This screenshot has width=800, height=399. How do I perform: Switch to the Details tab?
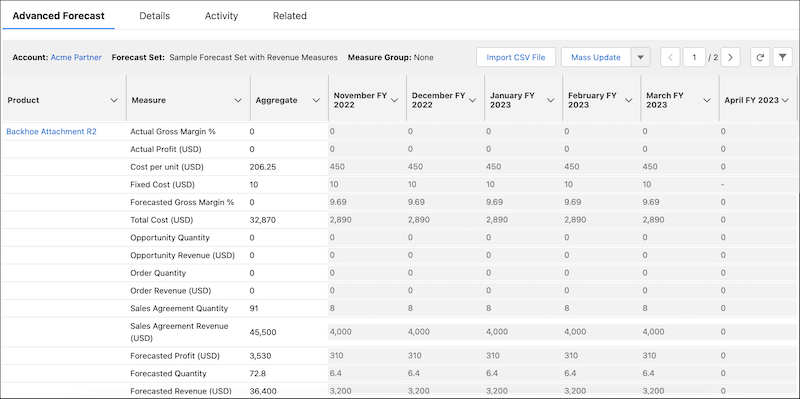tap(155, 16)
